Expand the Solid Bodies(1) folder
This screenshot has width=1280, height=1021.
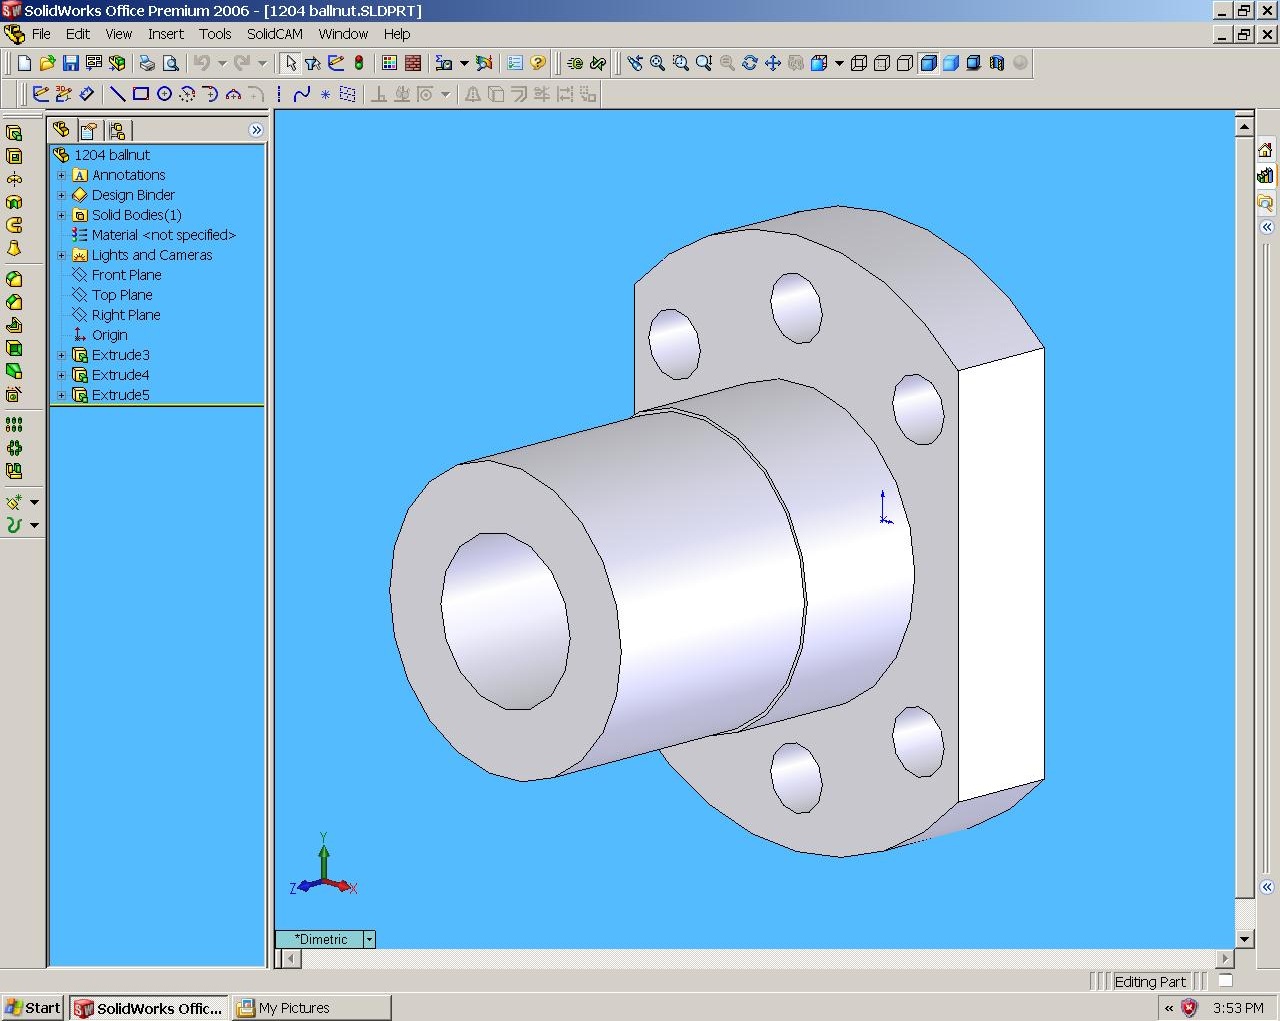(x=61, y=215)
